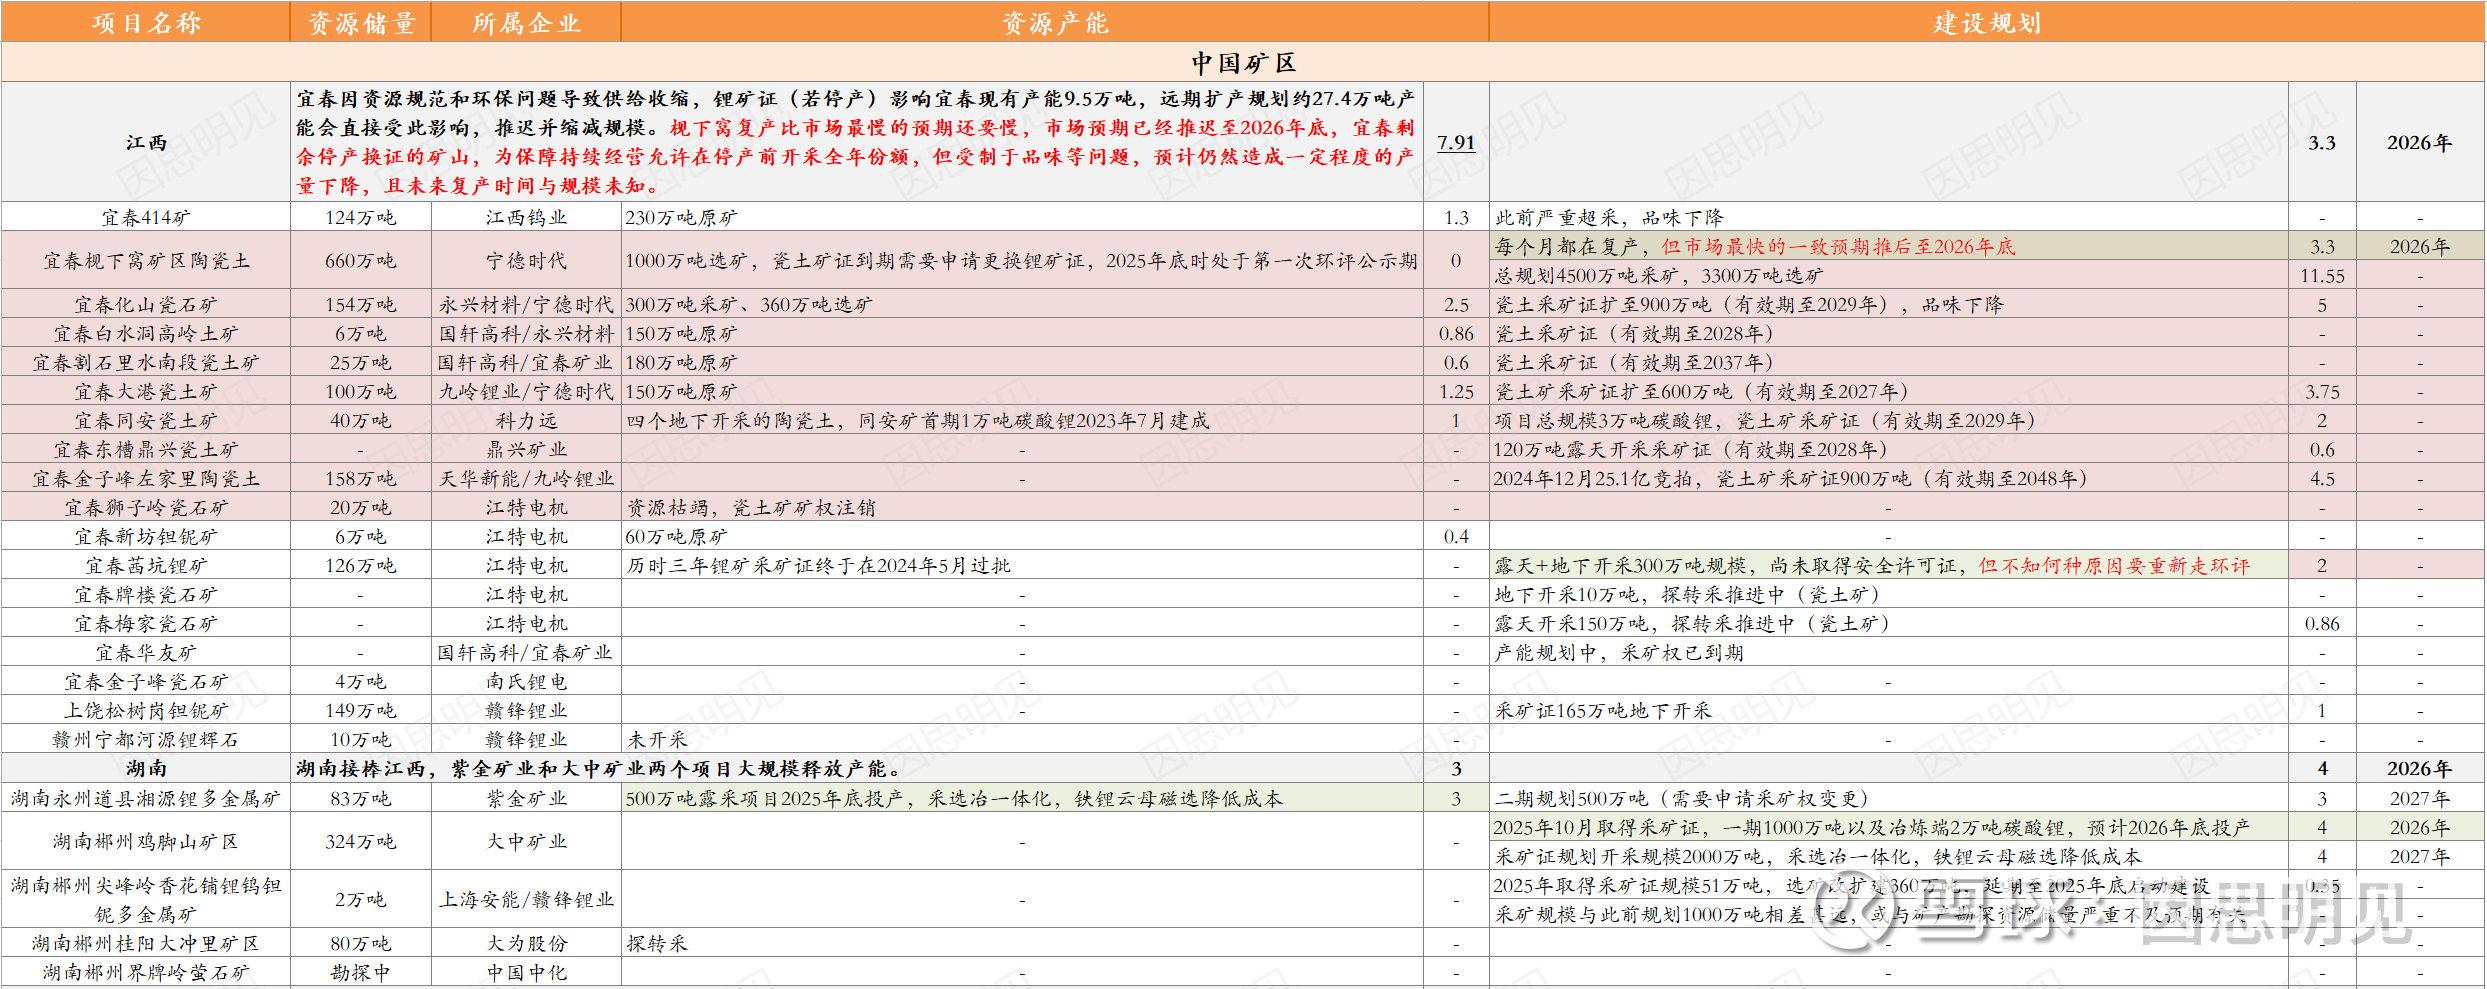Click the "宜春东槽鼎兴瓷土矿" project name

pos(146,449)
